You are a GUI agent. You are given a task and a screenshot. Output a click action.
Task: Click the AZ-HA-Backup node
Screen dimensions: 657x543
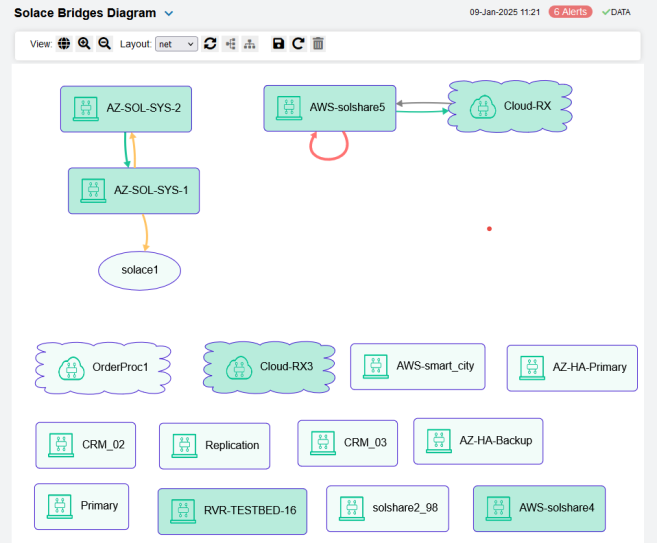point(478,440)
